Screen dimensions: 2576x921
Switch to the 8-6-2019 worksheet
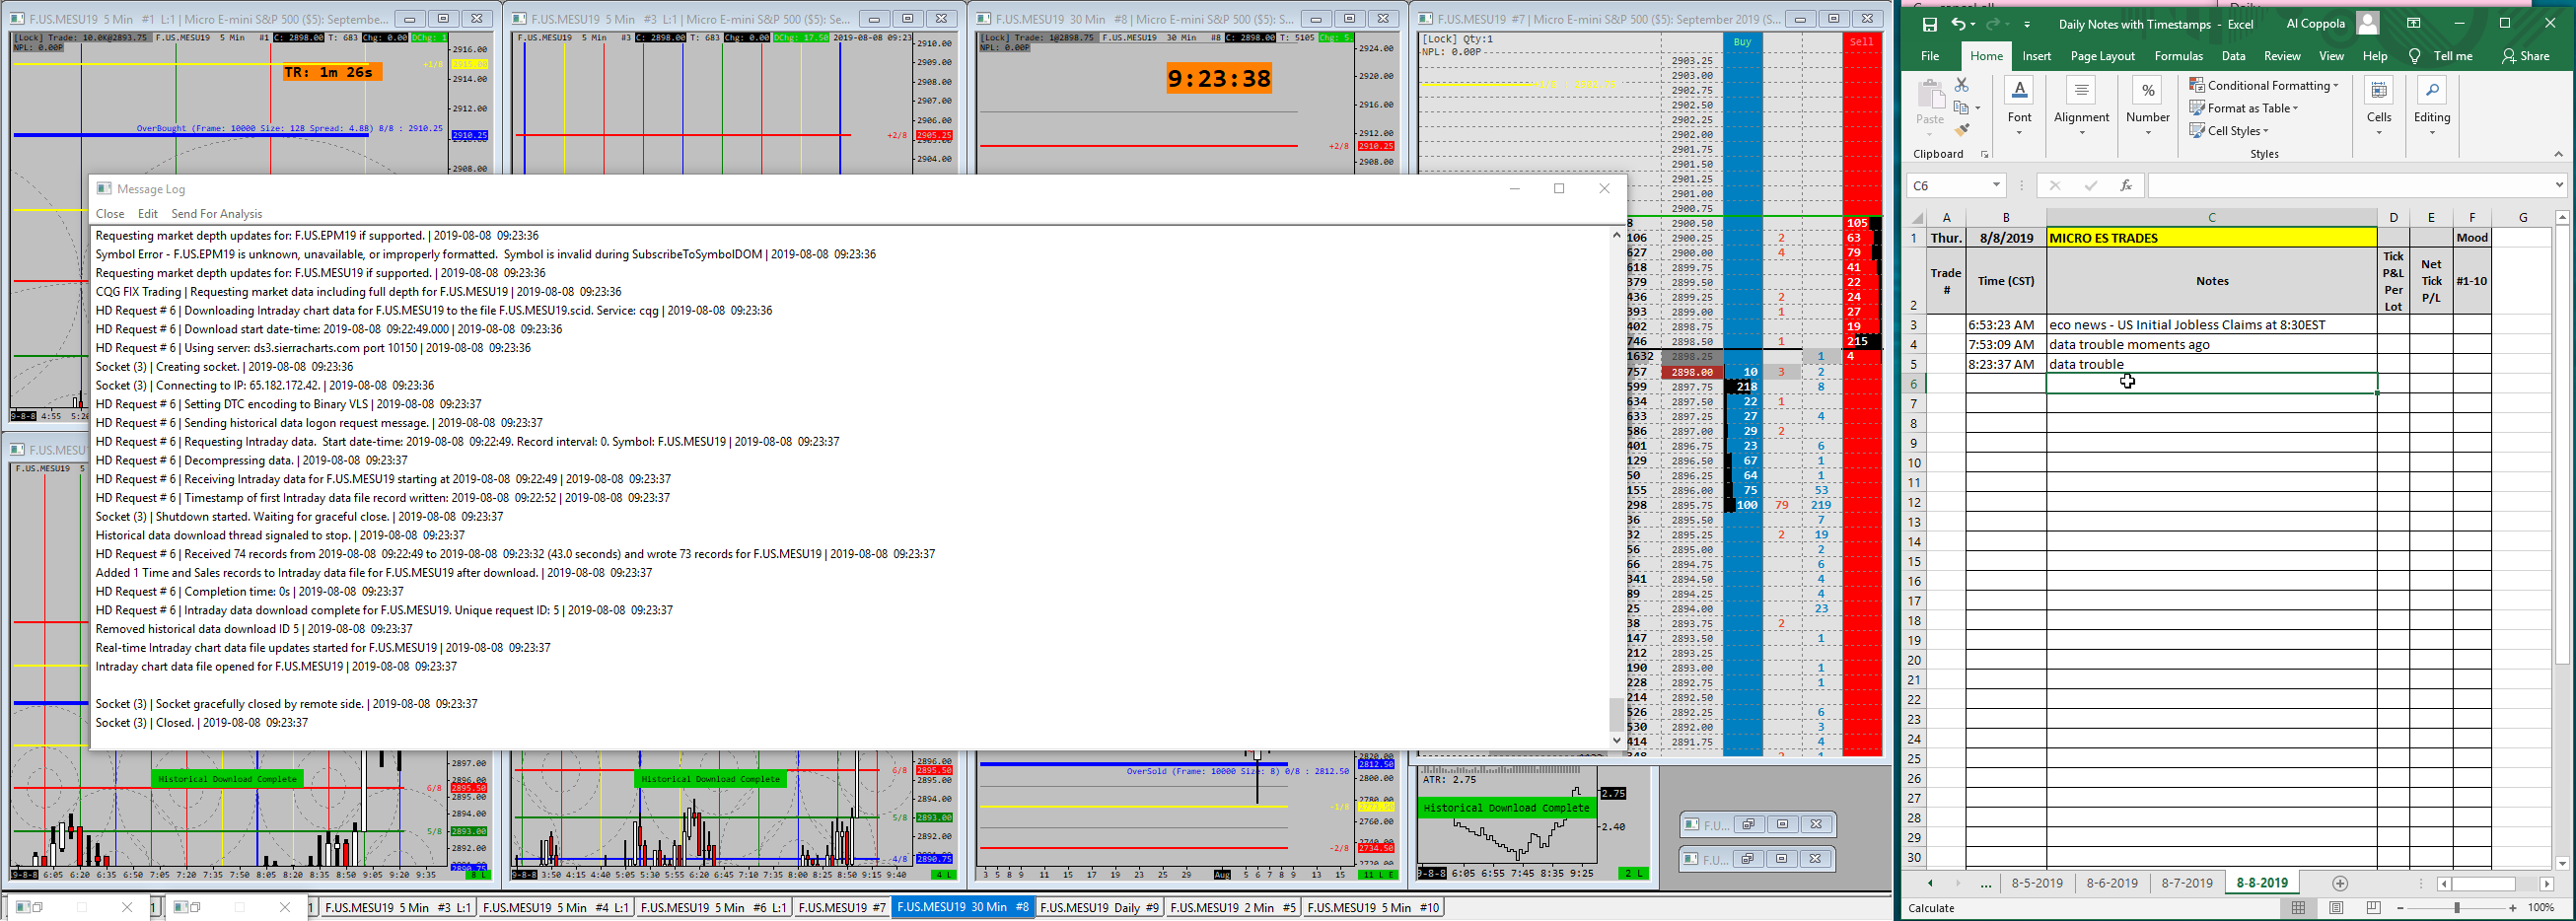[2112, 883]
